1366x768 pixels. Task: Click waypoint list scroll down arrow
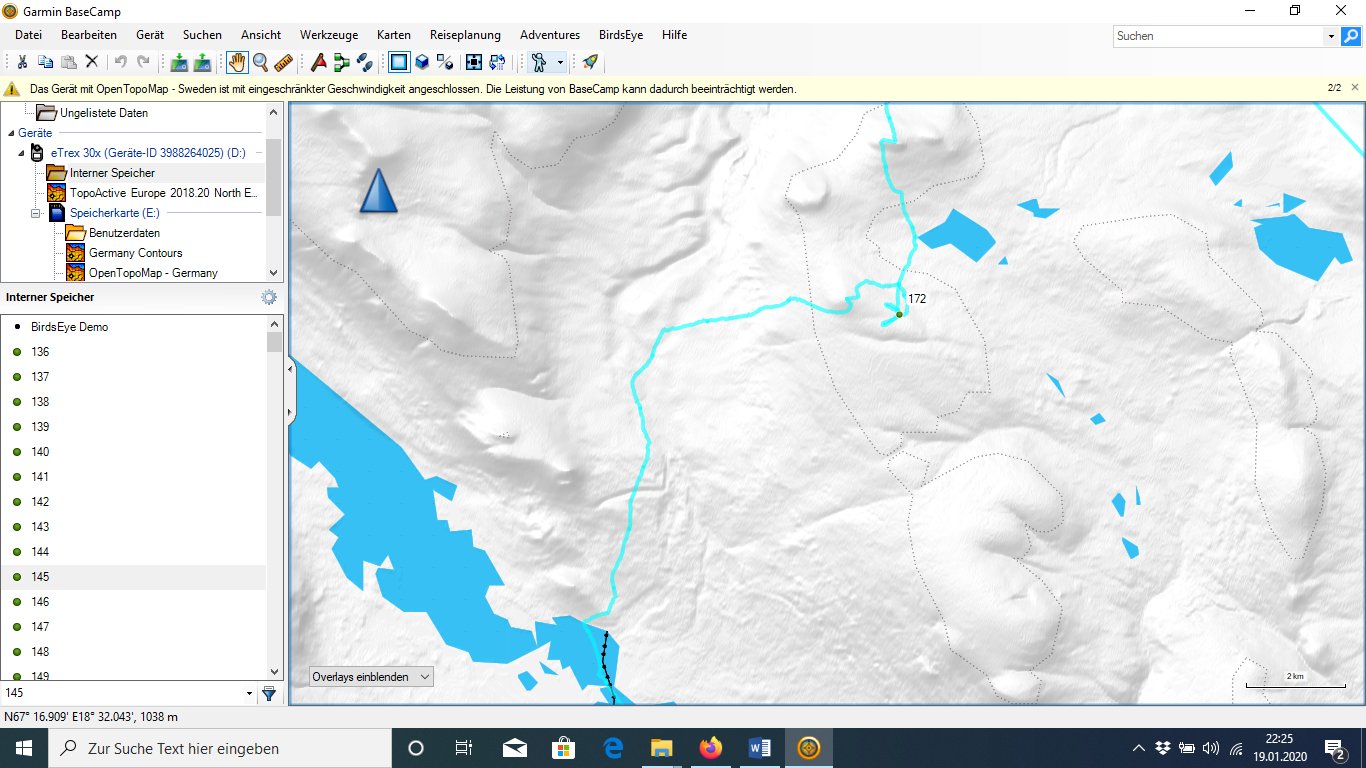coord(274,672)
